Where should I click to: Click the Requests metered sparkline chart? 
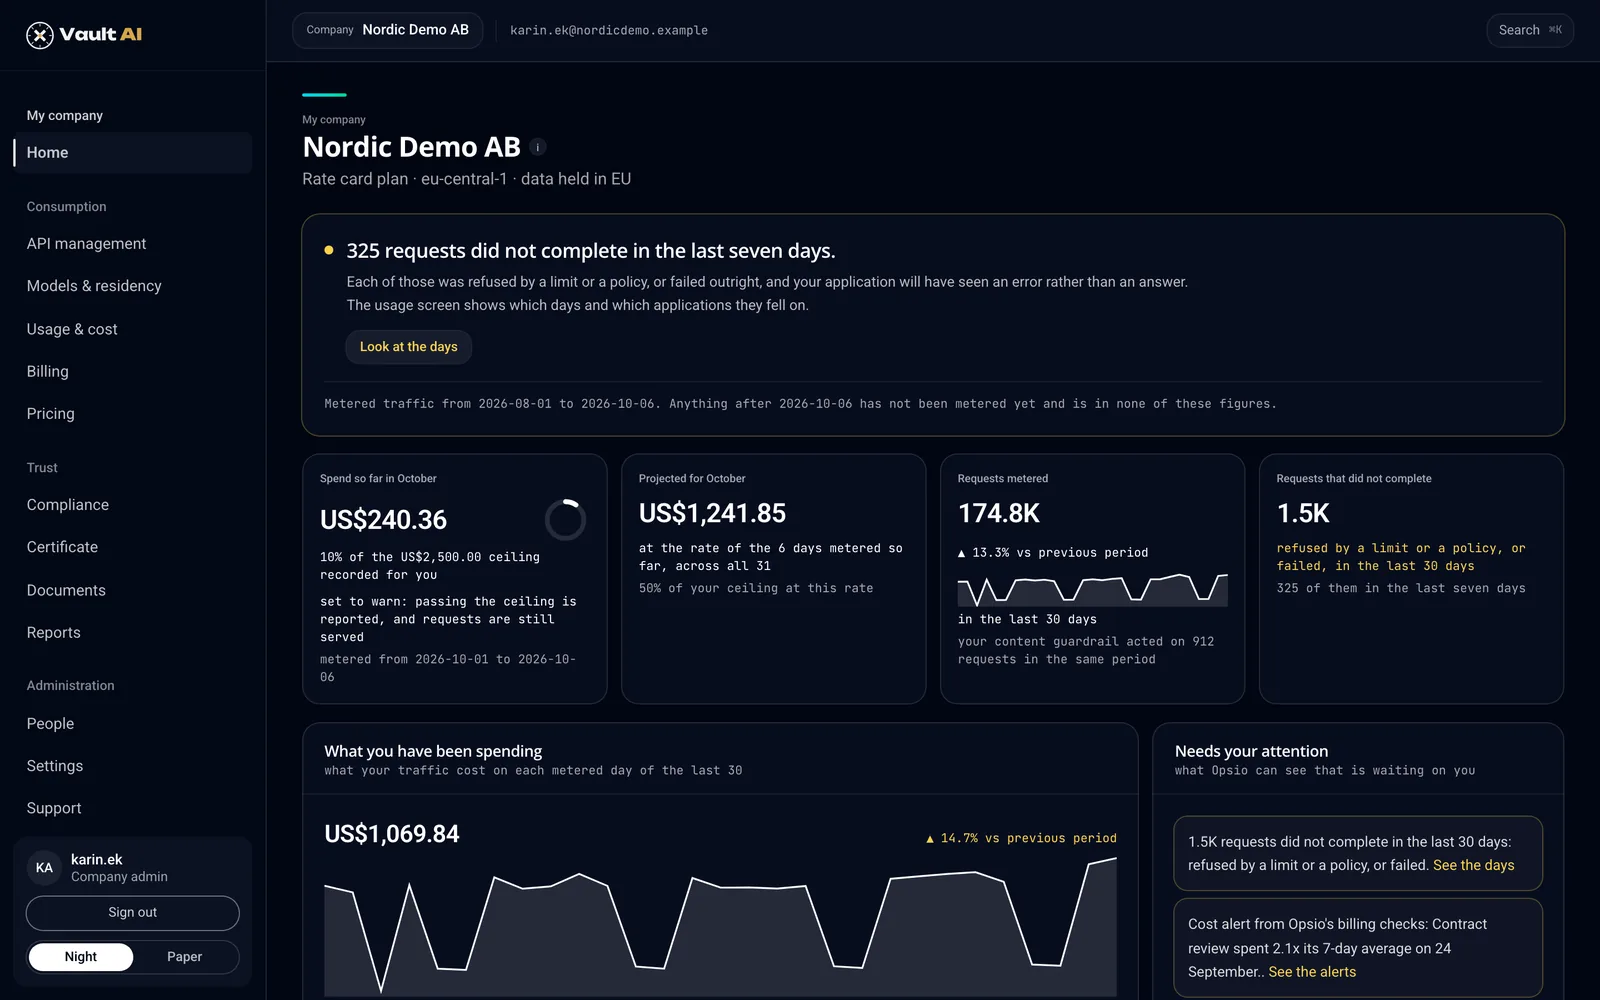coord(1092,590)
